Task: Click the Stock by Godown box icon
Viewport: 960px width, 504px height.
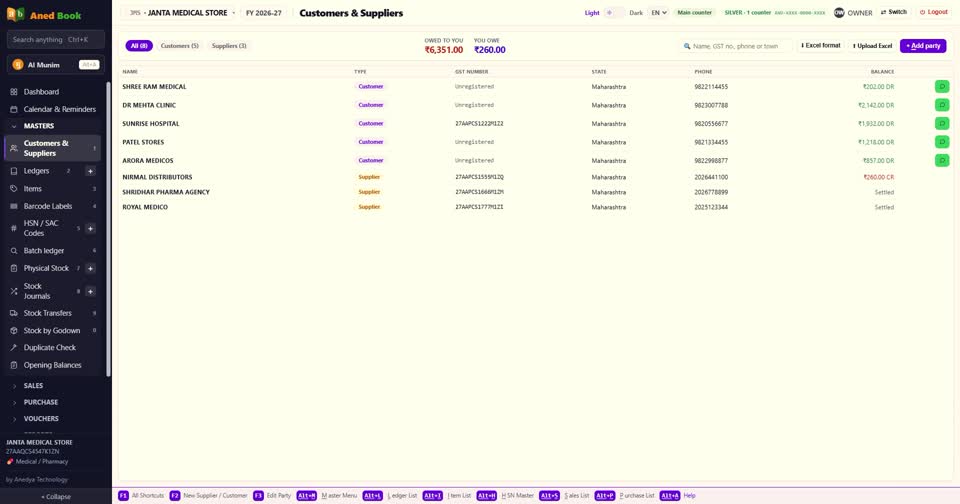Action: click(x=13, y=331)
